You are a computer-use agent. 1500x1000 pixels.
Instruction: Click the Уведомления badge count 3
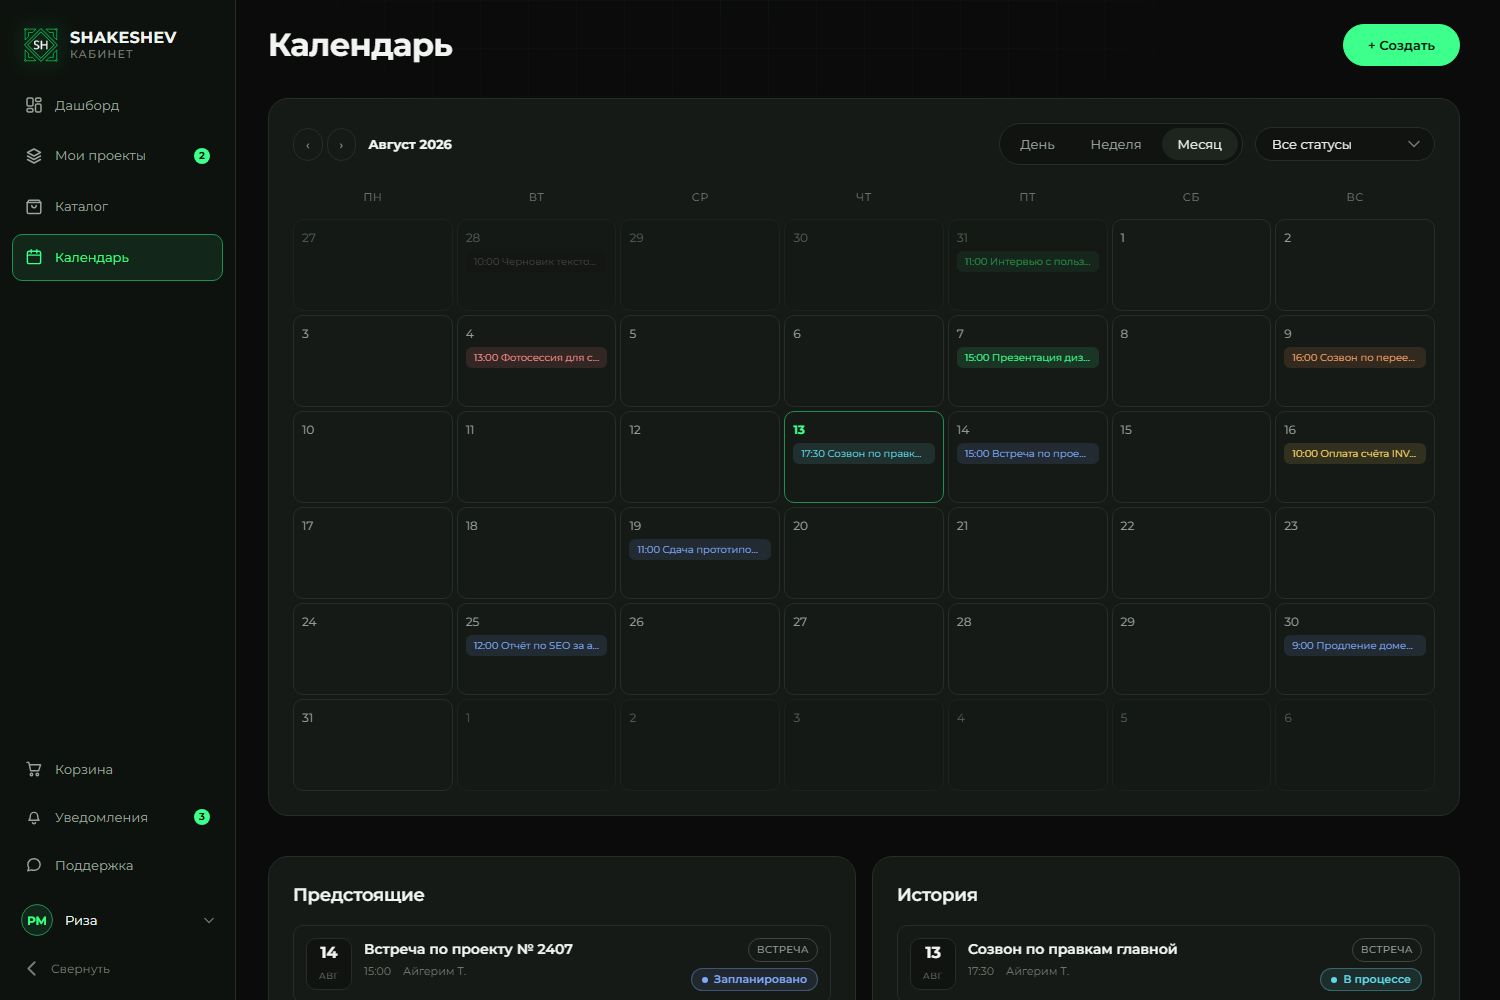(202, 817)
